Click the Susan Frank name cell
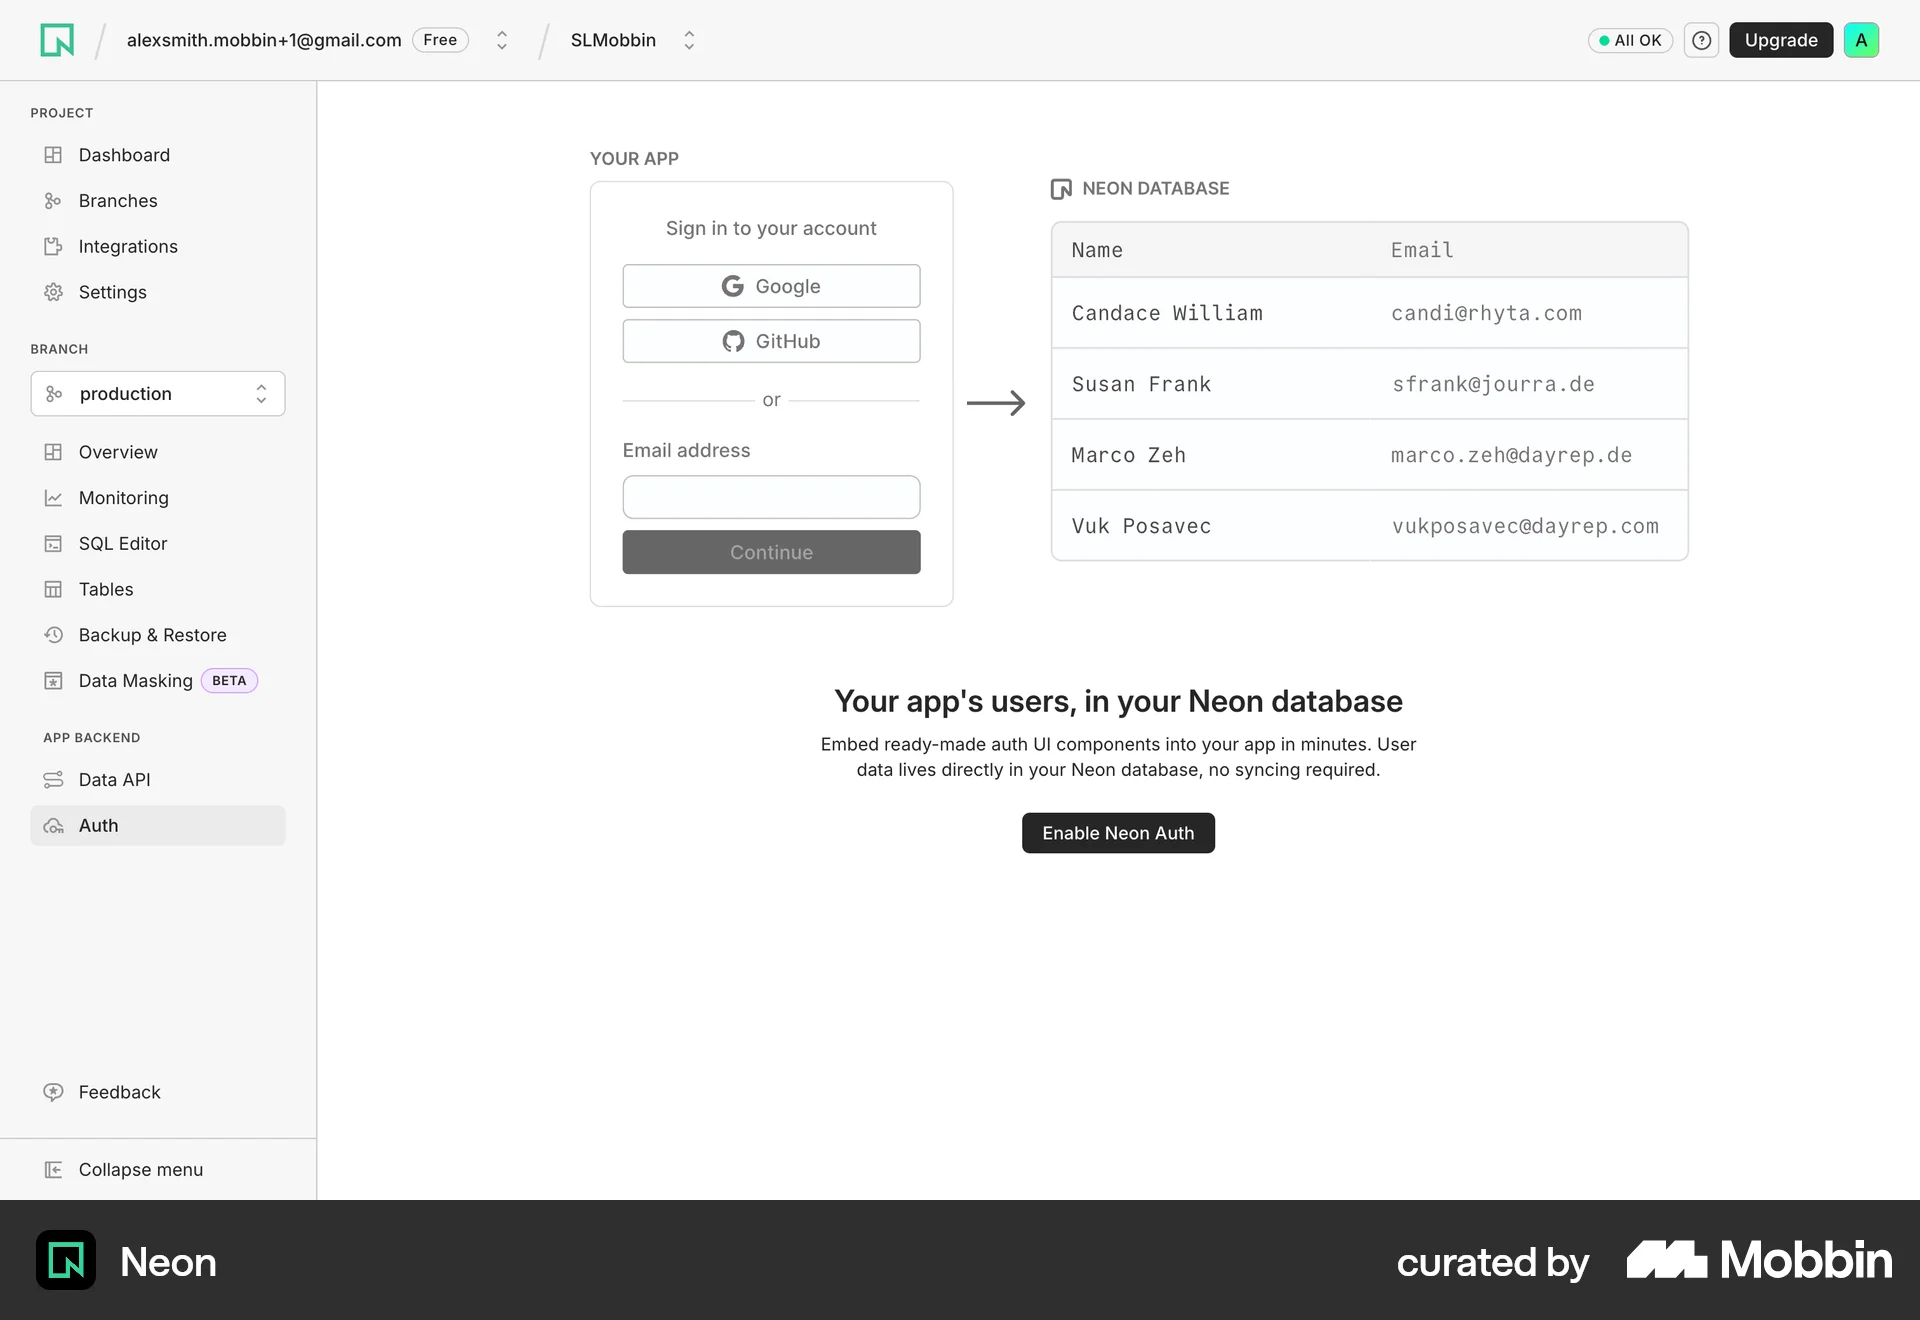The image size is (1920, 1320). [1141, 385]
